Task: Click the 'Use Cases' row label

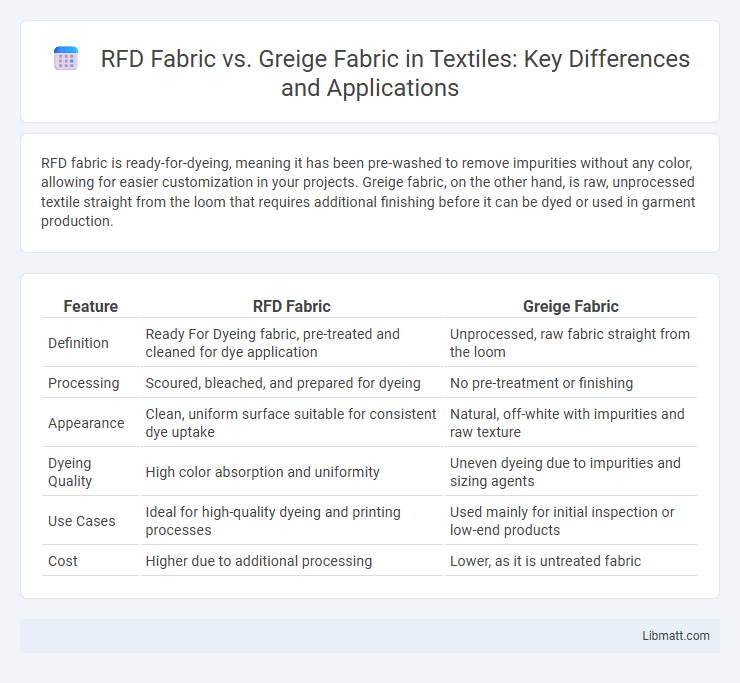Action: click(x=82, y=521)
